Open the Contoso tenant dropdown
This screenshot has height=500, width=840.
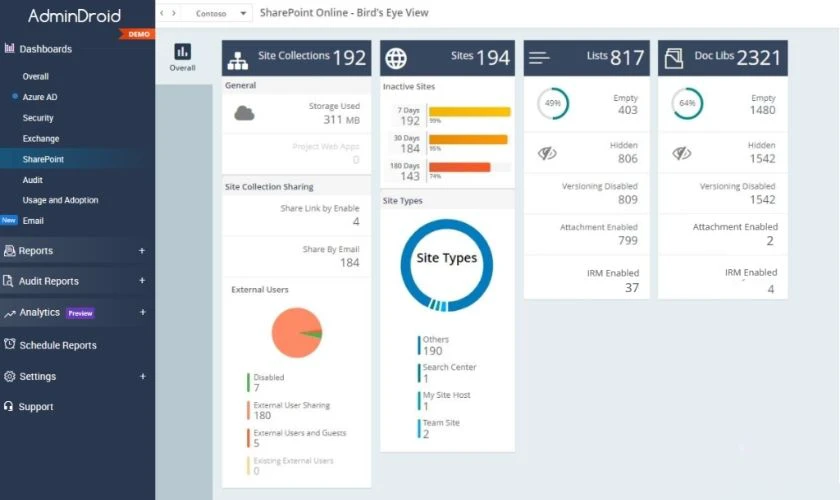pyautogui.click(x=221, y=13)
